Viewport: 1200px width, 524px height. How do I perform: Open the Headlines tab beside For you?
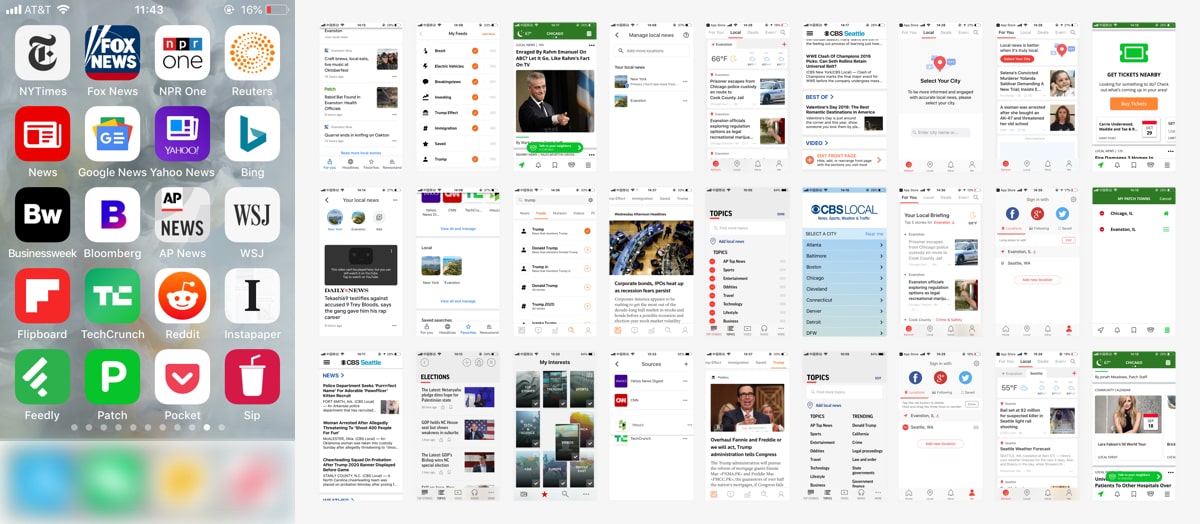(x=350, y=163)
